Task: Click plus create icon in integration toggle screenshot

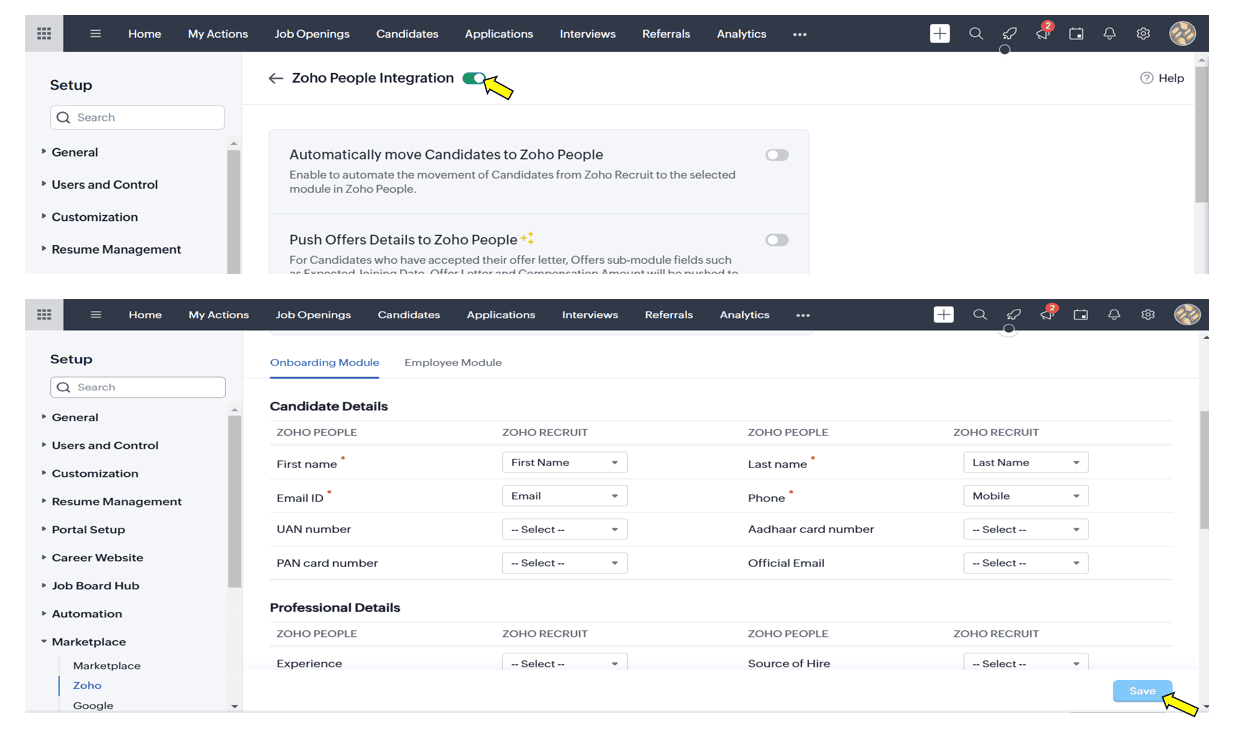Action: tap(940, 33)
